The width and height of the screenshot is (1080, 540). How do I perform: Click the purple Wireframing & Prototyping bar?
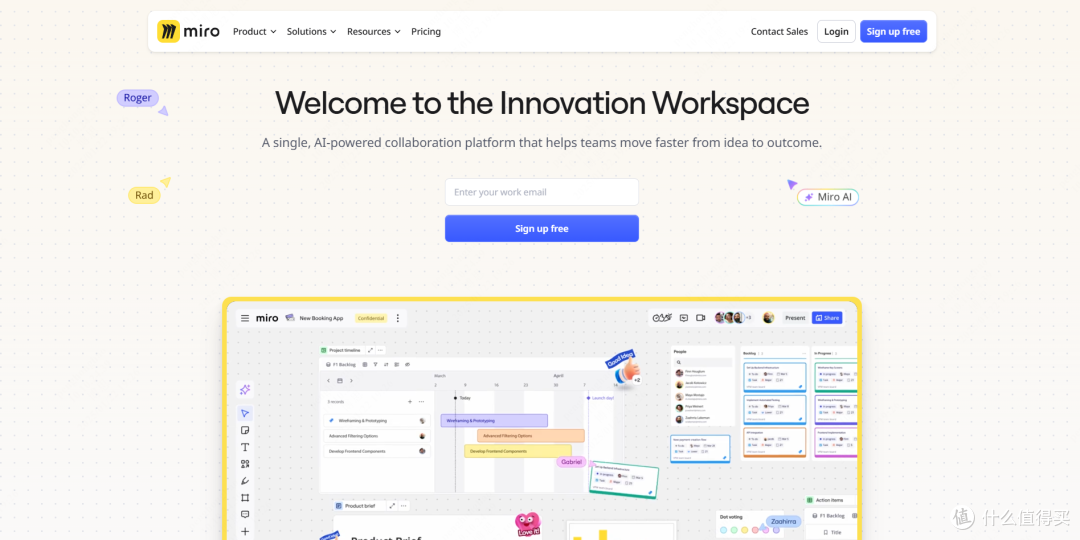(x=494, y=420)
